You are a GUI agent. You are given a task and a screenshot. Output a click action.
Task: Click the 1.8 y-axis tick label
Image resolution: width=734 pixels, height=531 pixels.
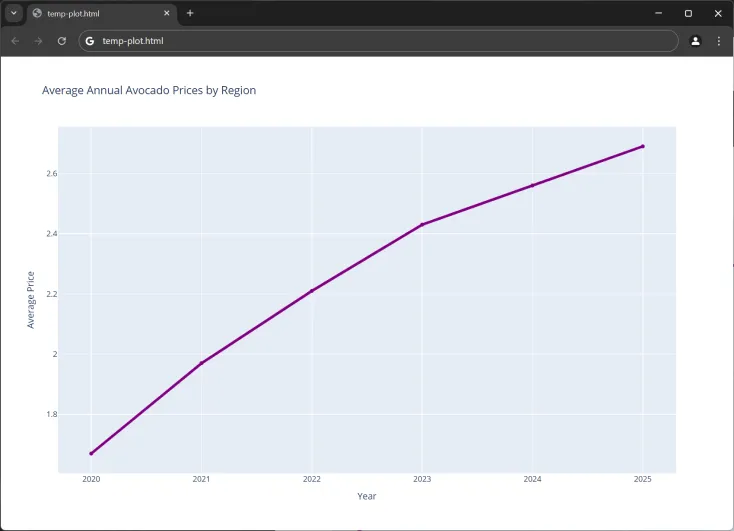click(51, 414)
